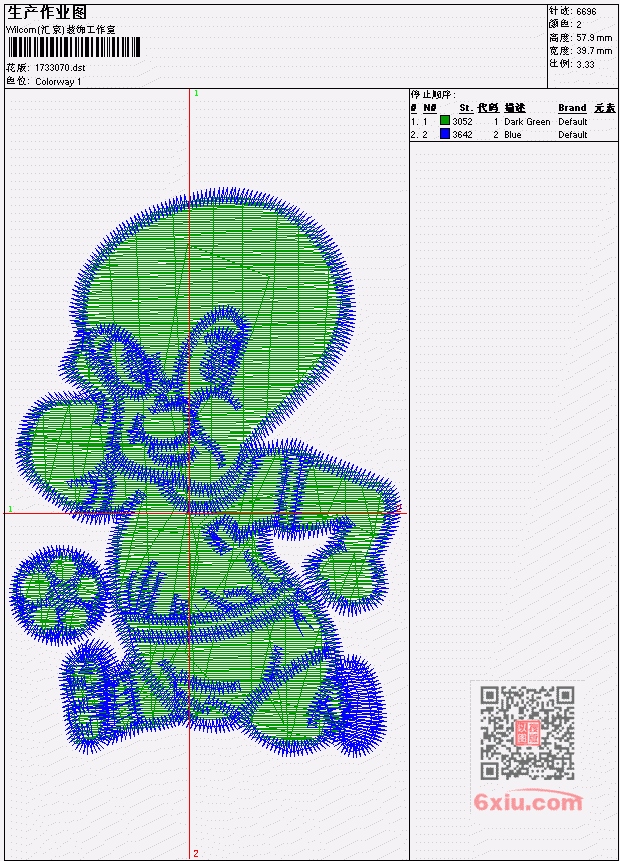This screenshot has height=861, width=620.
Task: Select stitch count 3642 cell
Action: point(462,135)
